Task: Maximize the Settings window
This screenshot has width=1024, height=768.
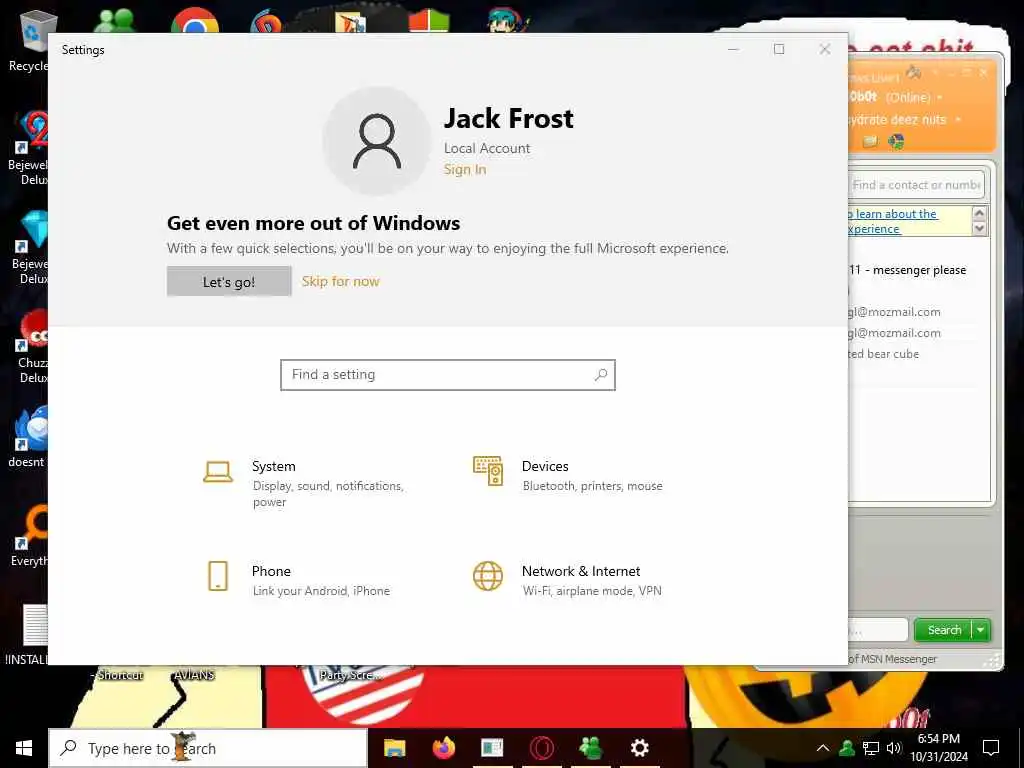Action: pyautogui.click(x=779, y=50)
